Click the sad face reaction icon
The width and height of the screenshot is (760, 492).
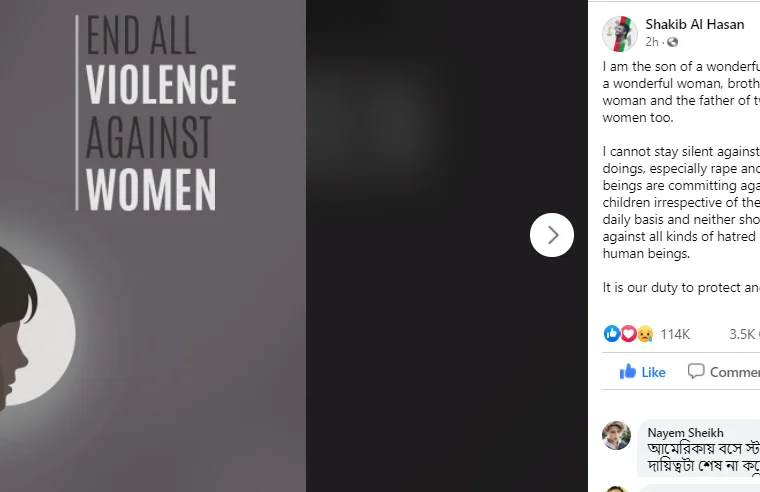tap(645, 333)
